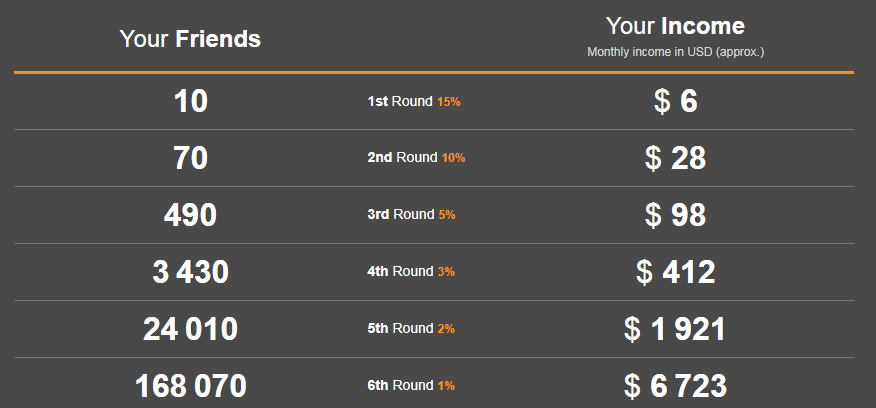Select the $ 28 income value

tap(675, 158)
